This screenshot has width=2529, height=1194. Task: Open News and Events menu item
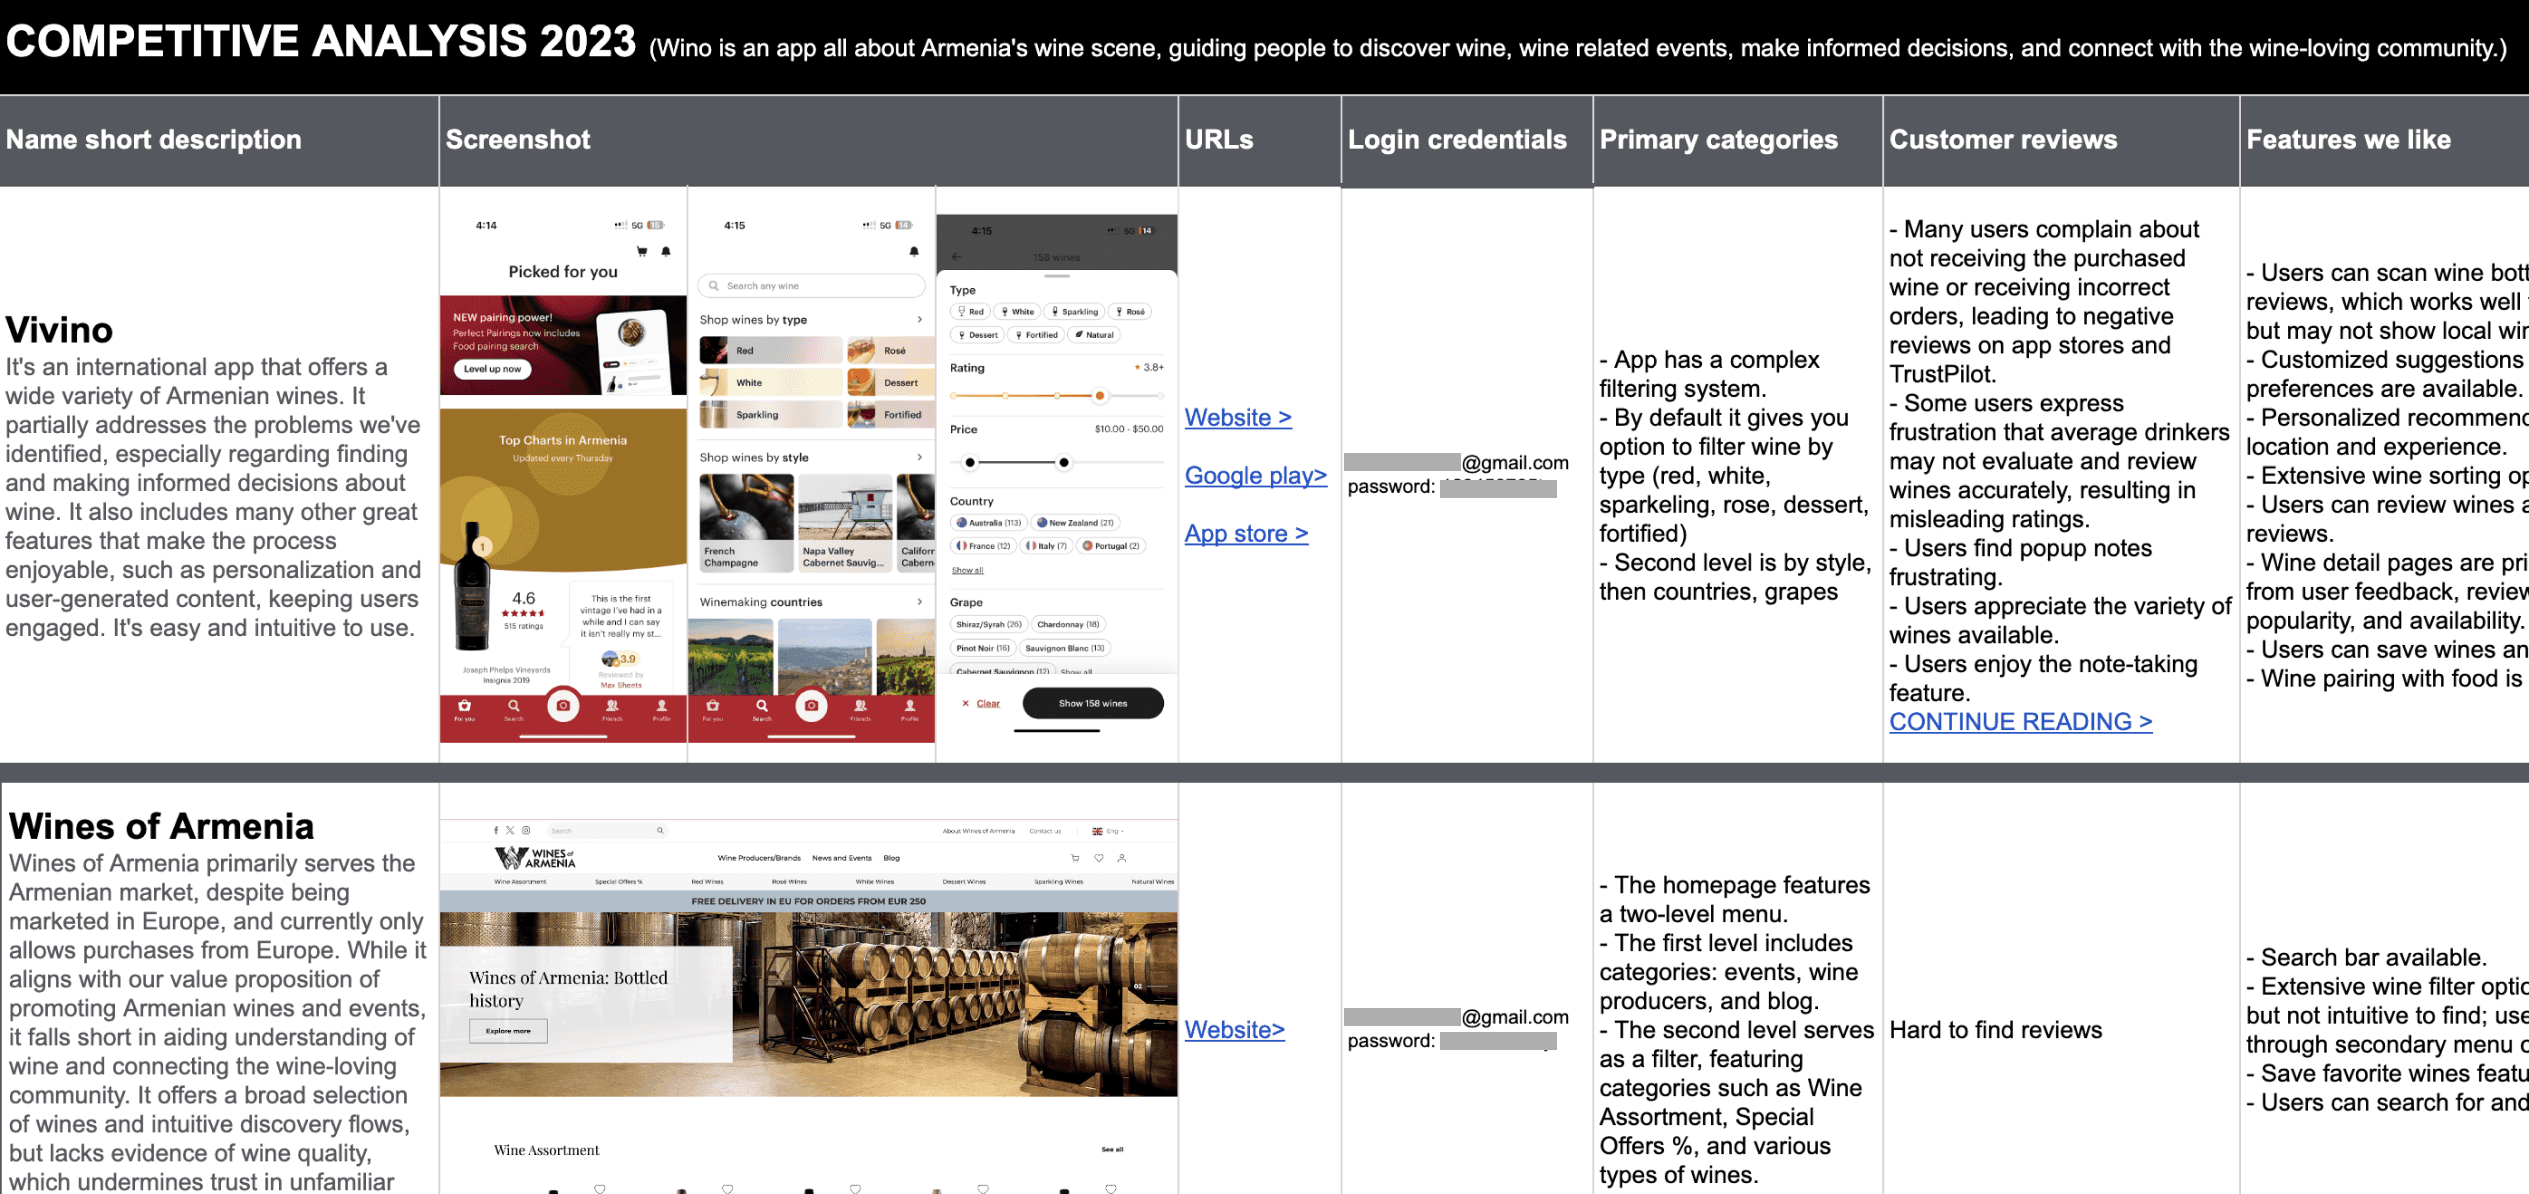click(x=842, y=858)
